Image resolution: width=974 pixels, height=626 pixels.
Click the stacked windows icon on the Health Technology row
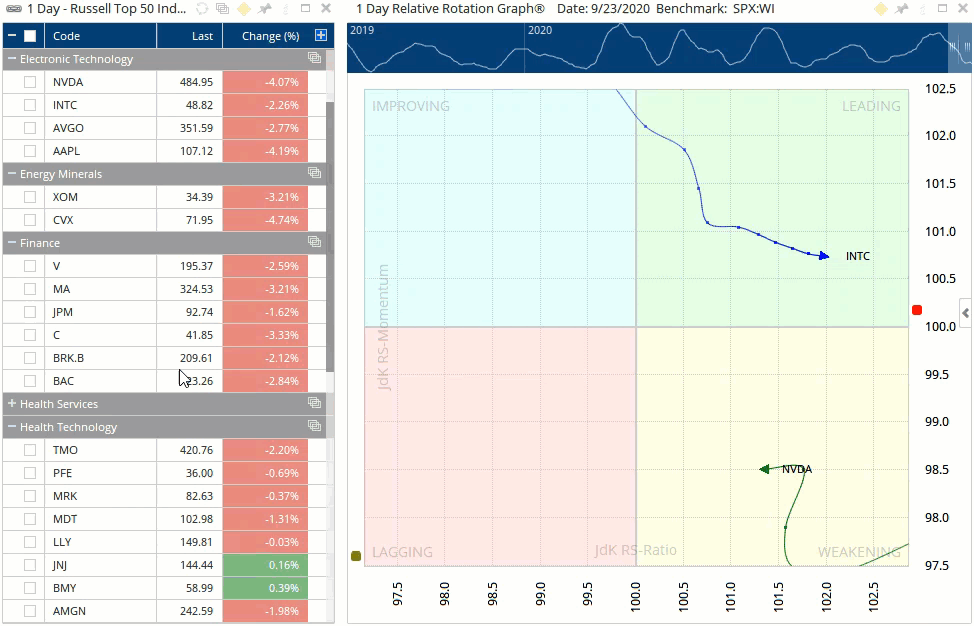pos(314,426)
